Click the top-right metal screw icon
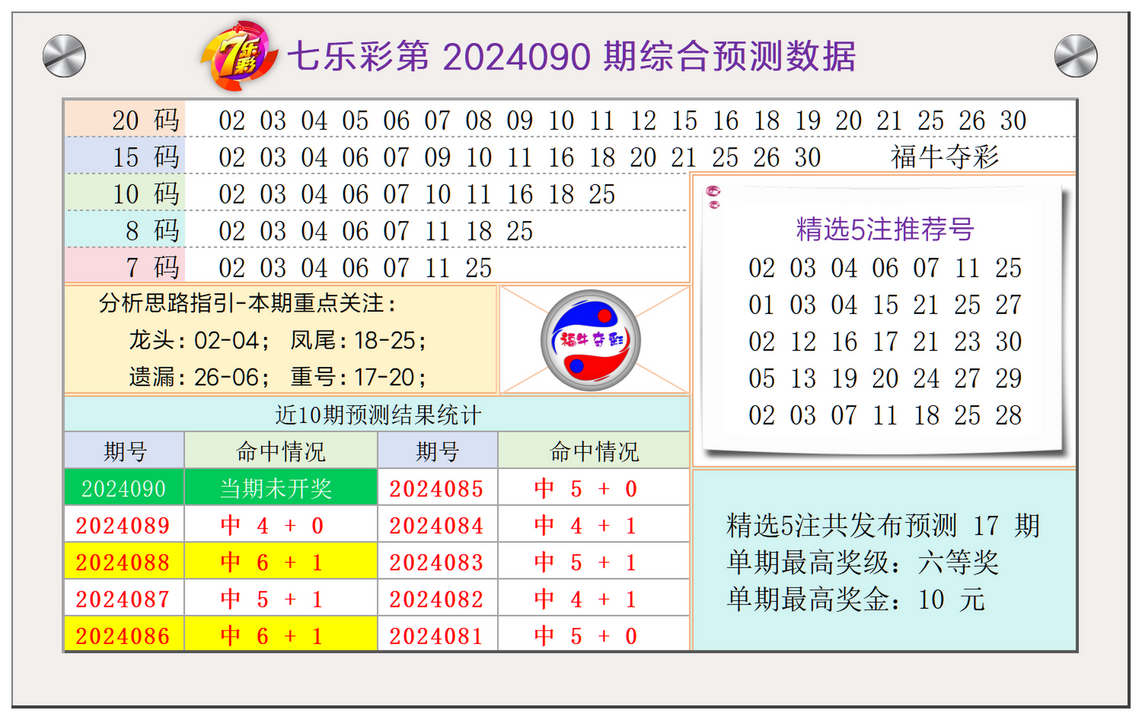This screenshot has height=720, width=1142. click(x=1076, y=55)
